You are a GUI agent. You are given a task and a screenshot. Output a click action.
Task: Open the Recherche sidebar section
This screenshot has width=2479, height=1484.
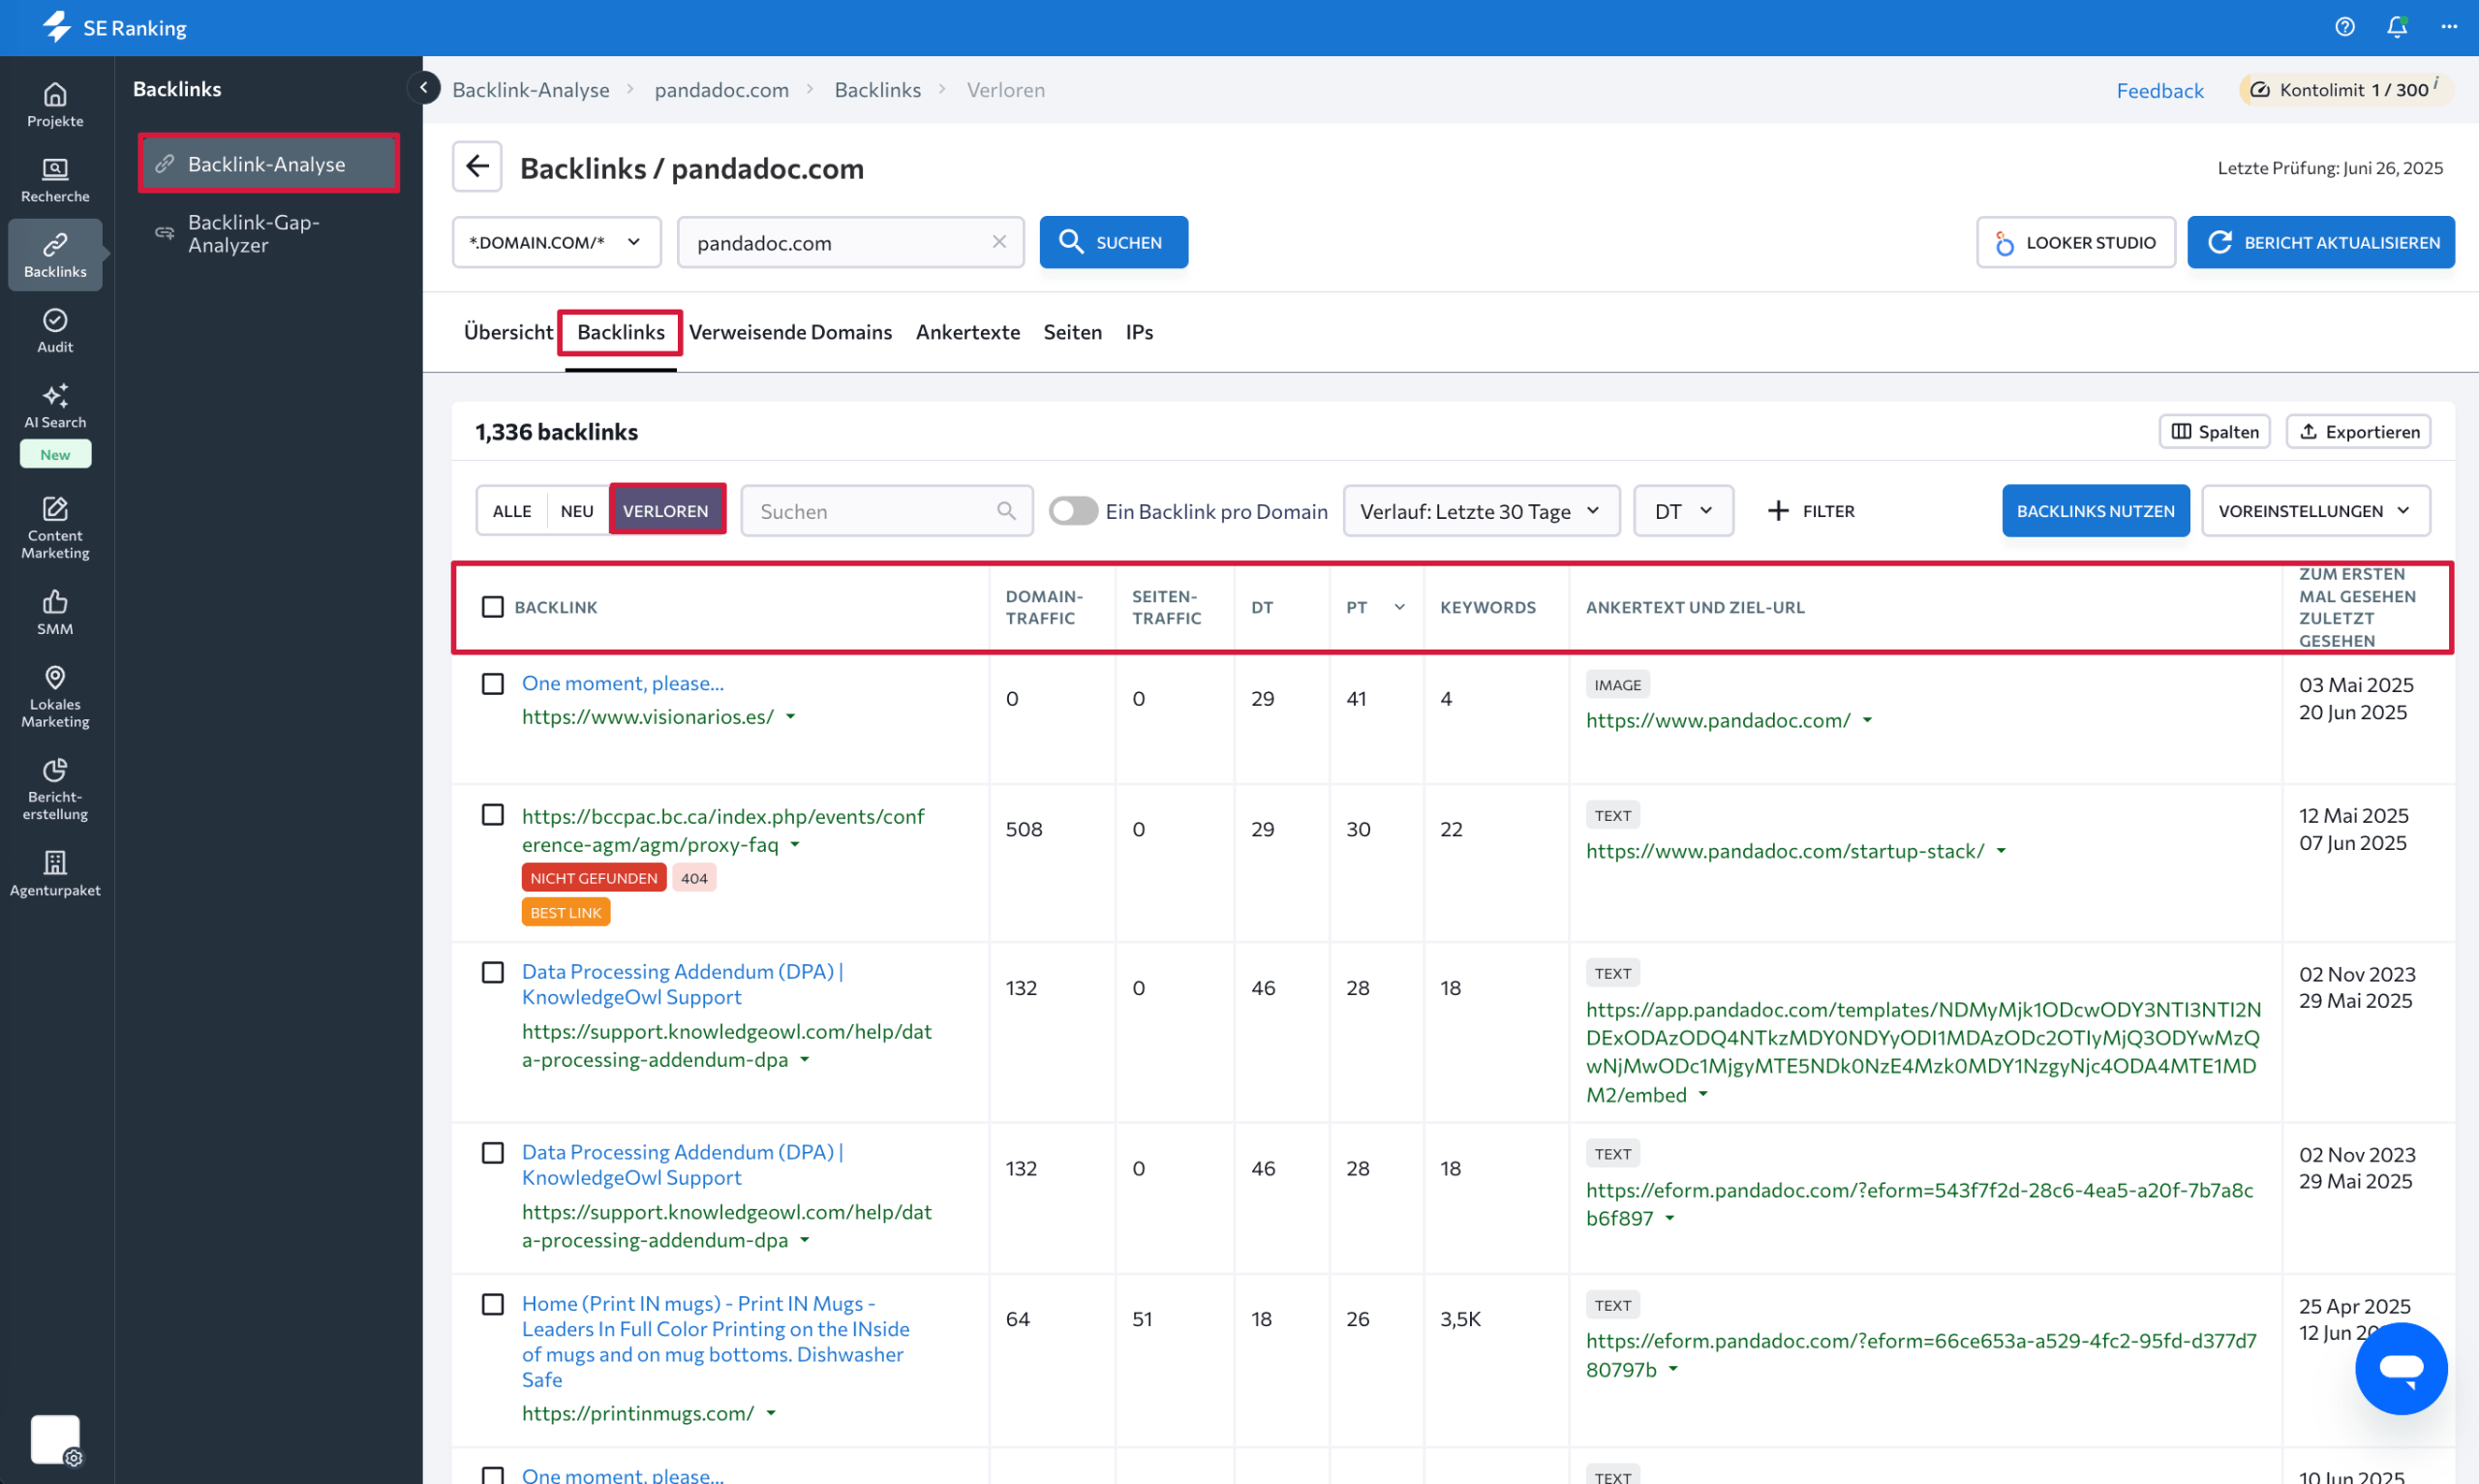[x=55, y=180]
